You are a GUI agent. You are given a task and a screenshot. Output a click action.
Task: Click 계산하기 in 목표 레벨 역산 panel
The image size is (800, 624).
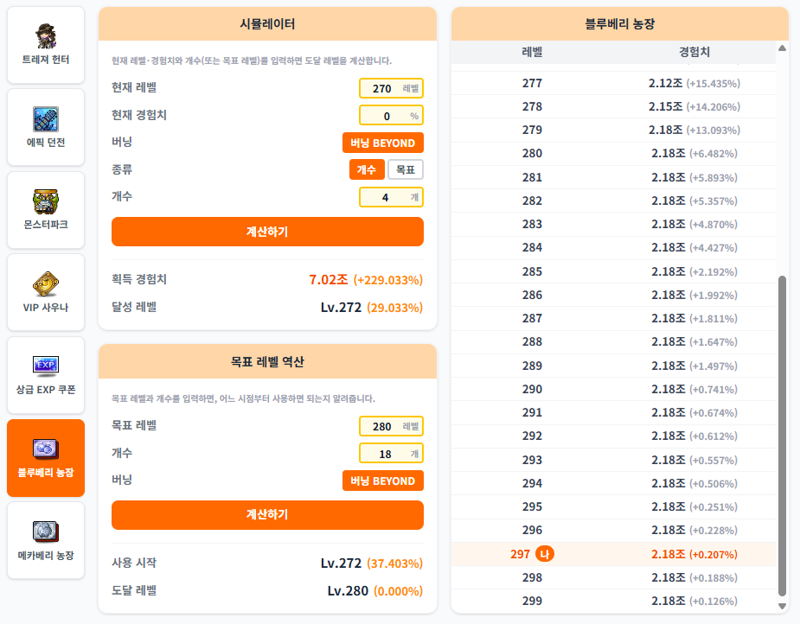(x=267, y=514)
